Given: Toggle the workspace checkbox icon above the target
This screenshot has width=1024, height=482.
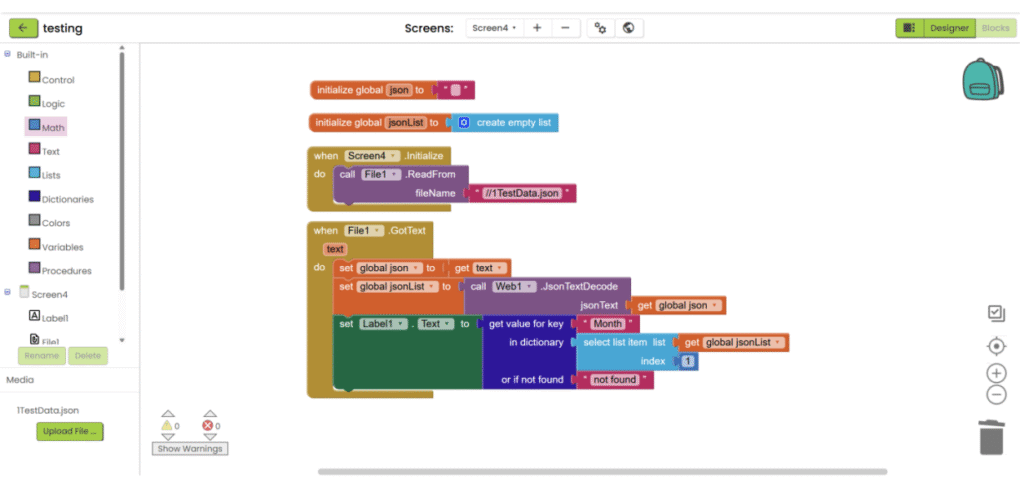Looking at the screenshot, I should (x=995, y=314).
